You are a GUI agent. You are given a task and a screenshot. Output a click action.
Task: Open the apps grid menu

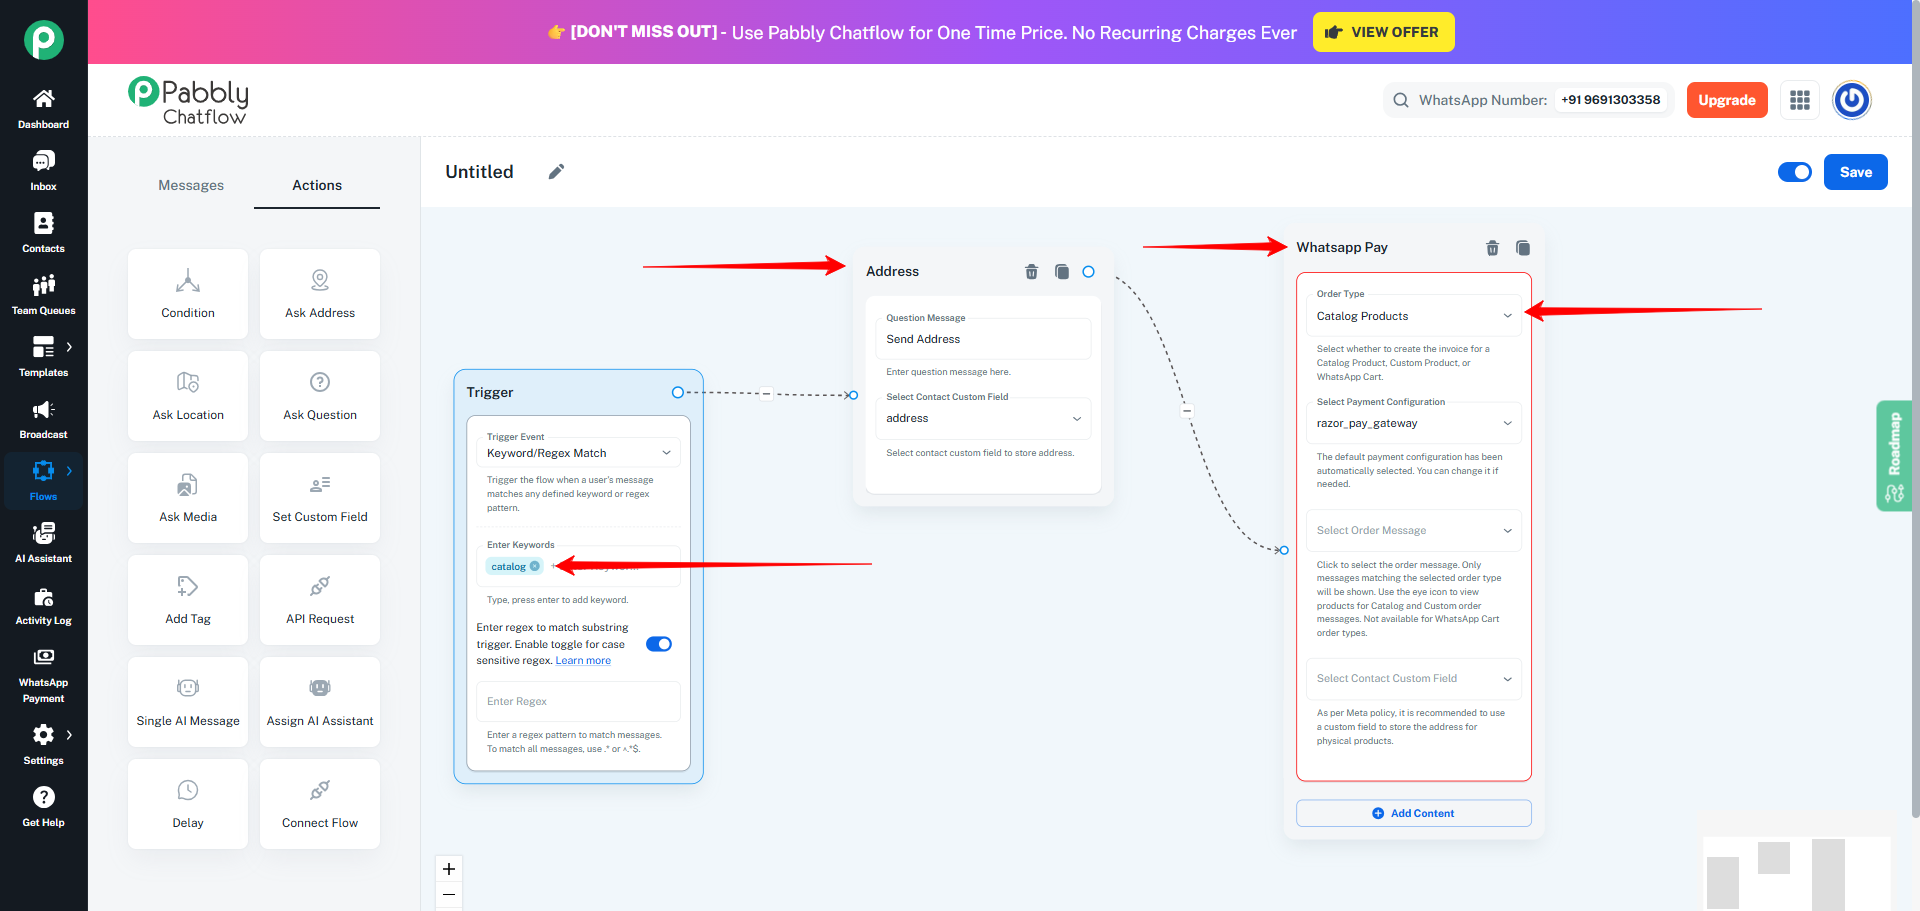pyautogui.click(x=1800, y=100)
